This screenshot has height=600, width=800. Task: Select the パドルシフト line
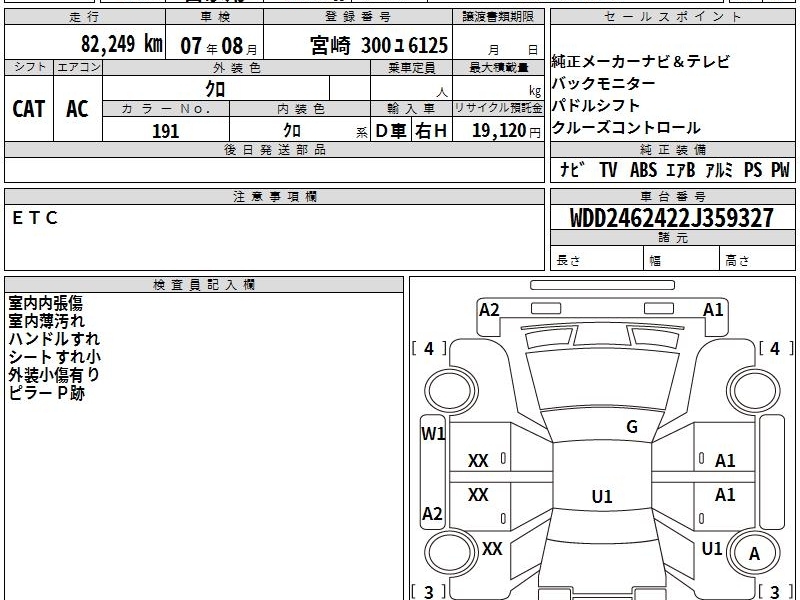pyautogui.click(x=595, y=106)
